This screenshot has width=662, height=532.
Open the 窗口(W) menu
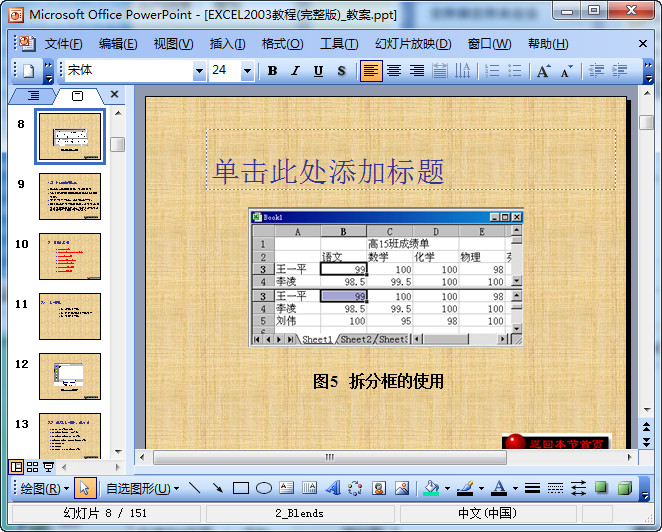coord(489,44)
